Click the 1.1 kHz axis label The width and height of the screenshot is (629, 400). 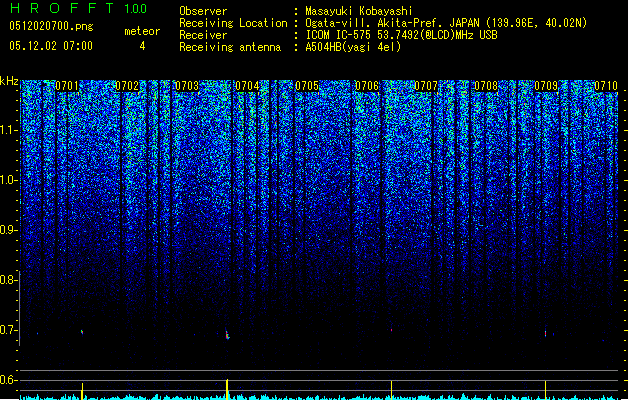coord(9,130)
